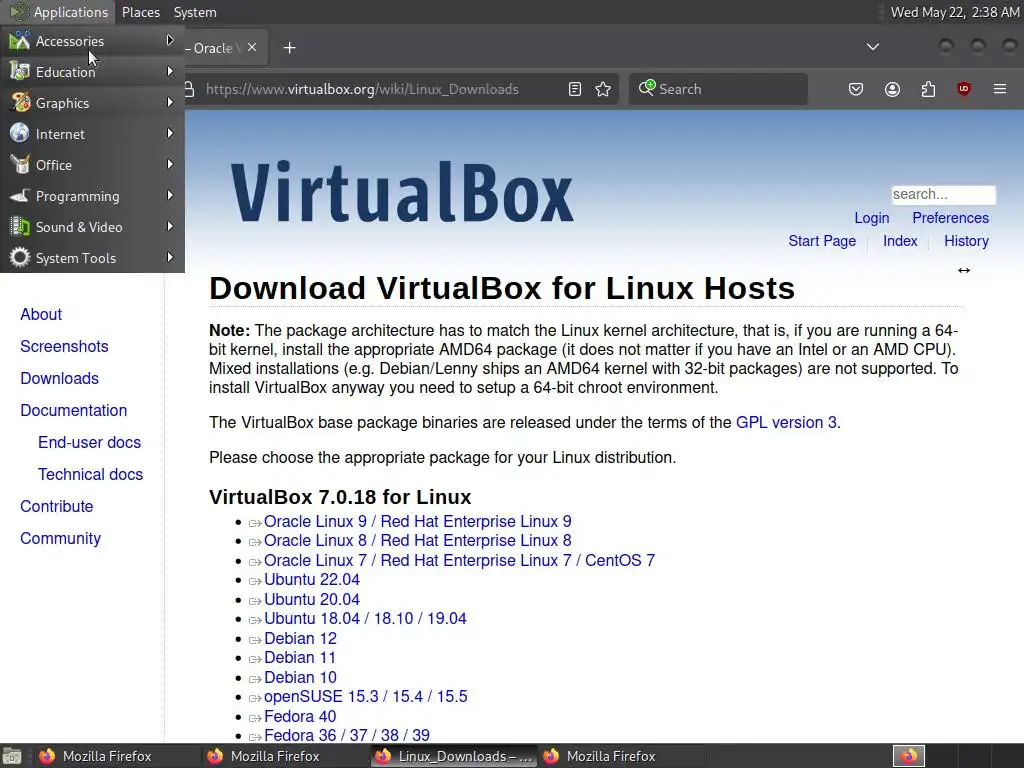Viewport: 1024px width, 768px height.
Task: Open the Extensions puzzle icon
Action: pyautogui.click(x=928, y=89)
